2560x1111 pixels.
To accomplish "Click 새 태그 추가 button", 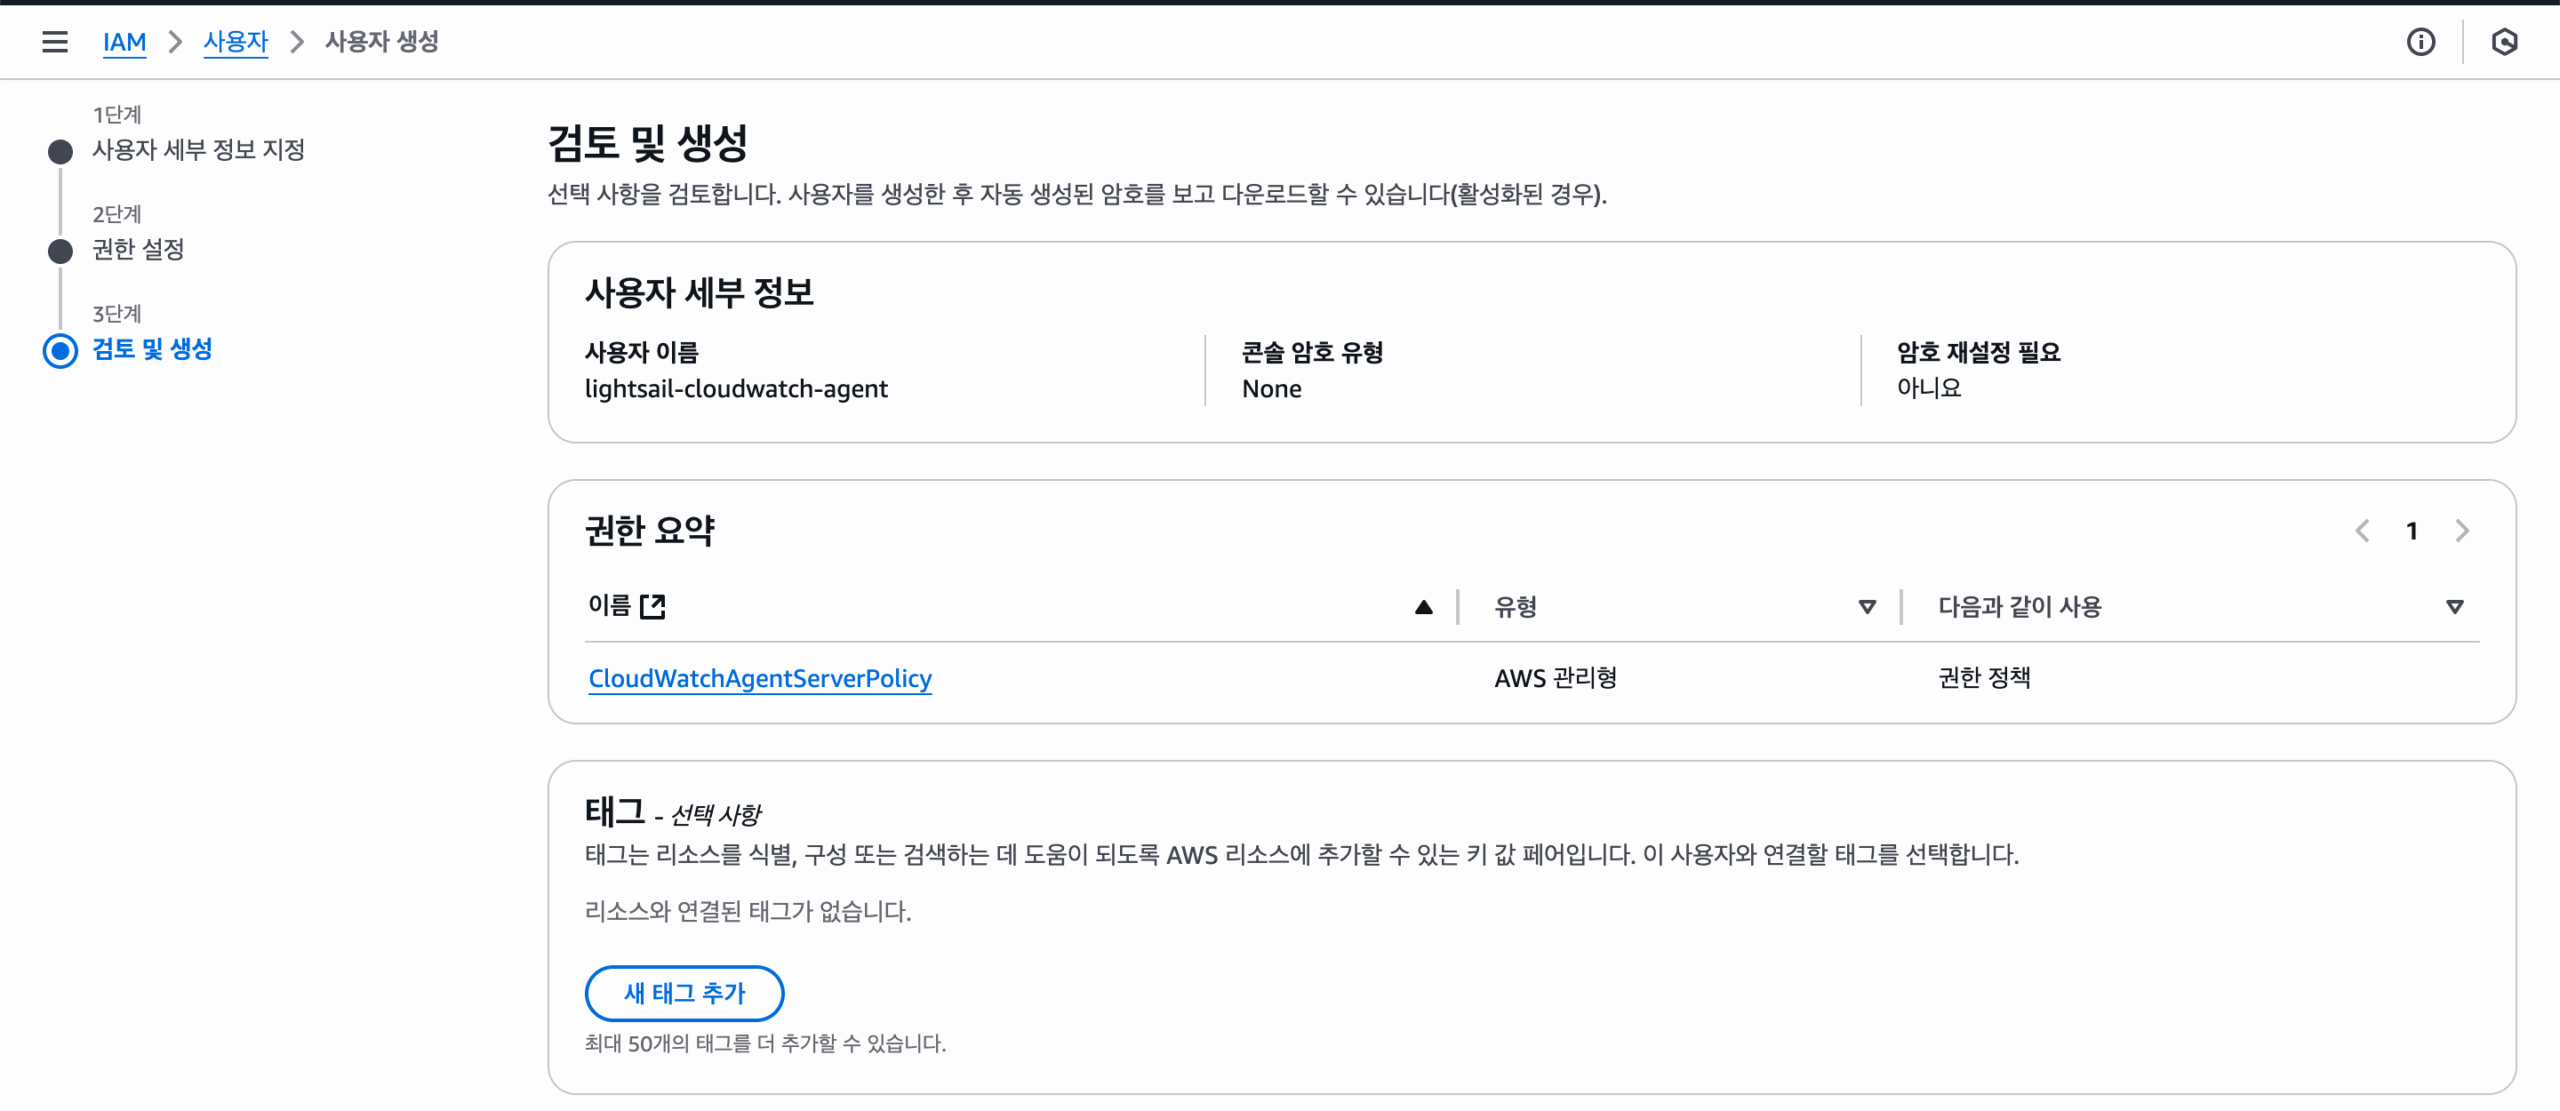I will [684, 993].
